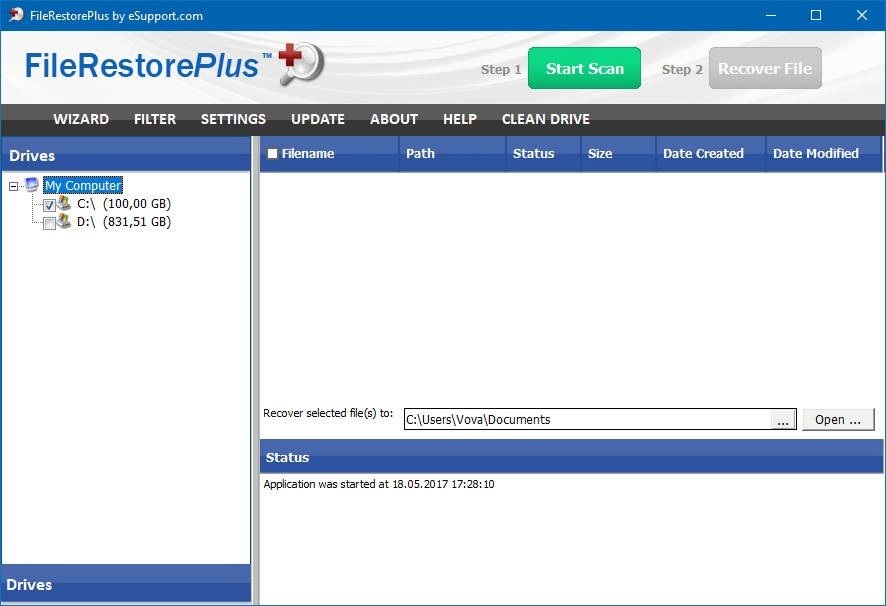
Task: Sort by Path column header
Action: click(x=452, y=154)
